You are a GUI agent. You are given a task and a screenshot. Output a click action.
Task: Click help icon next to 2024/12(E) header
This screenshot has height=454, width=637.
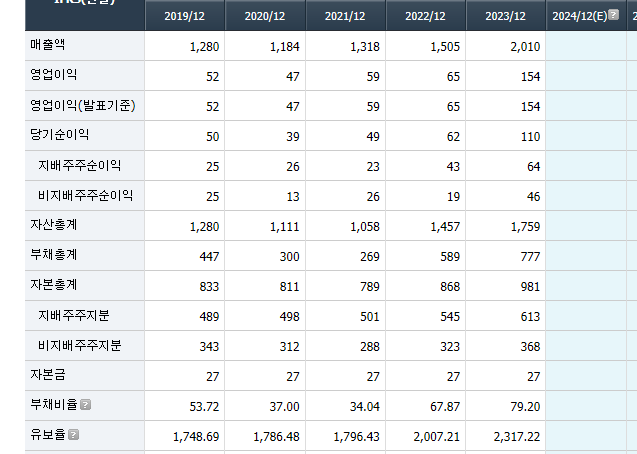tap(613, 15)
